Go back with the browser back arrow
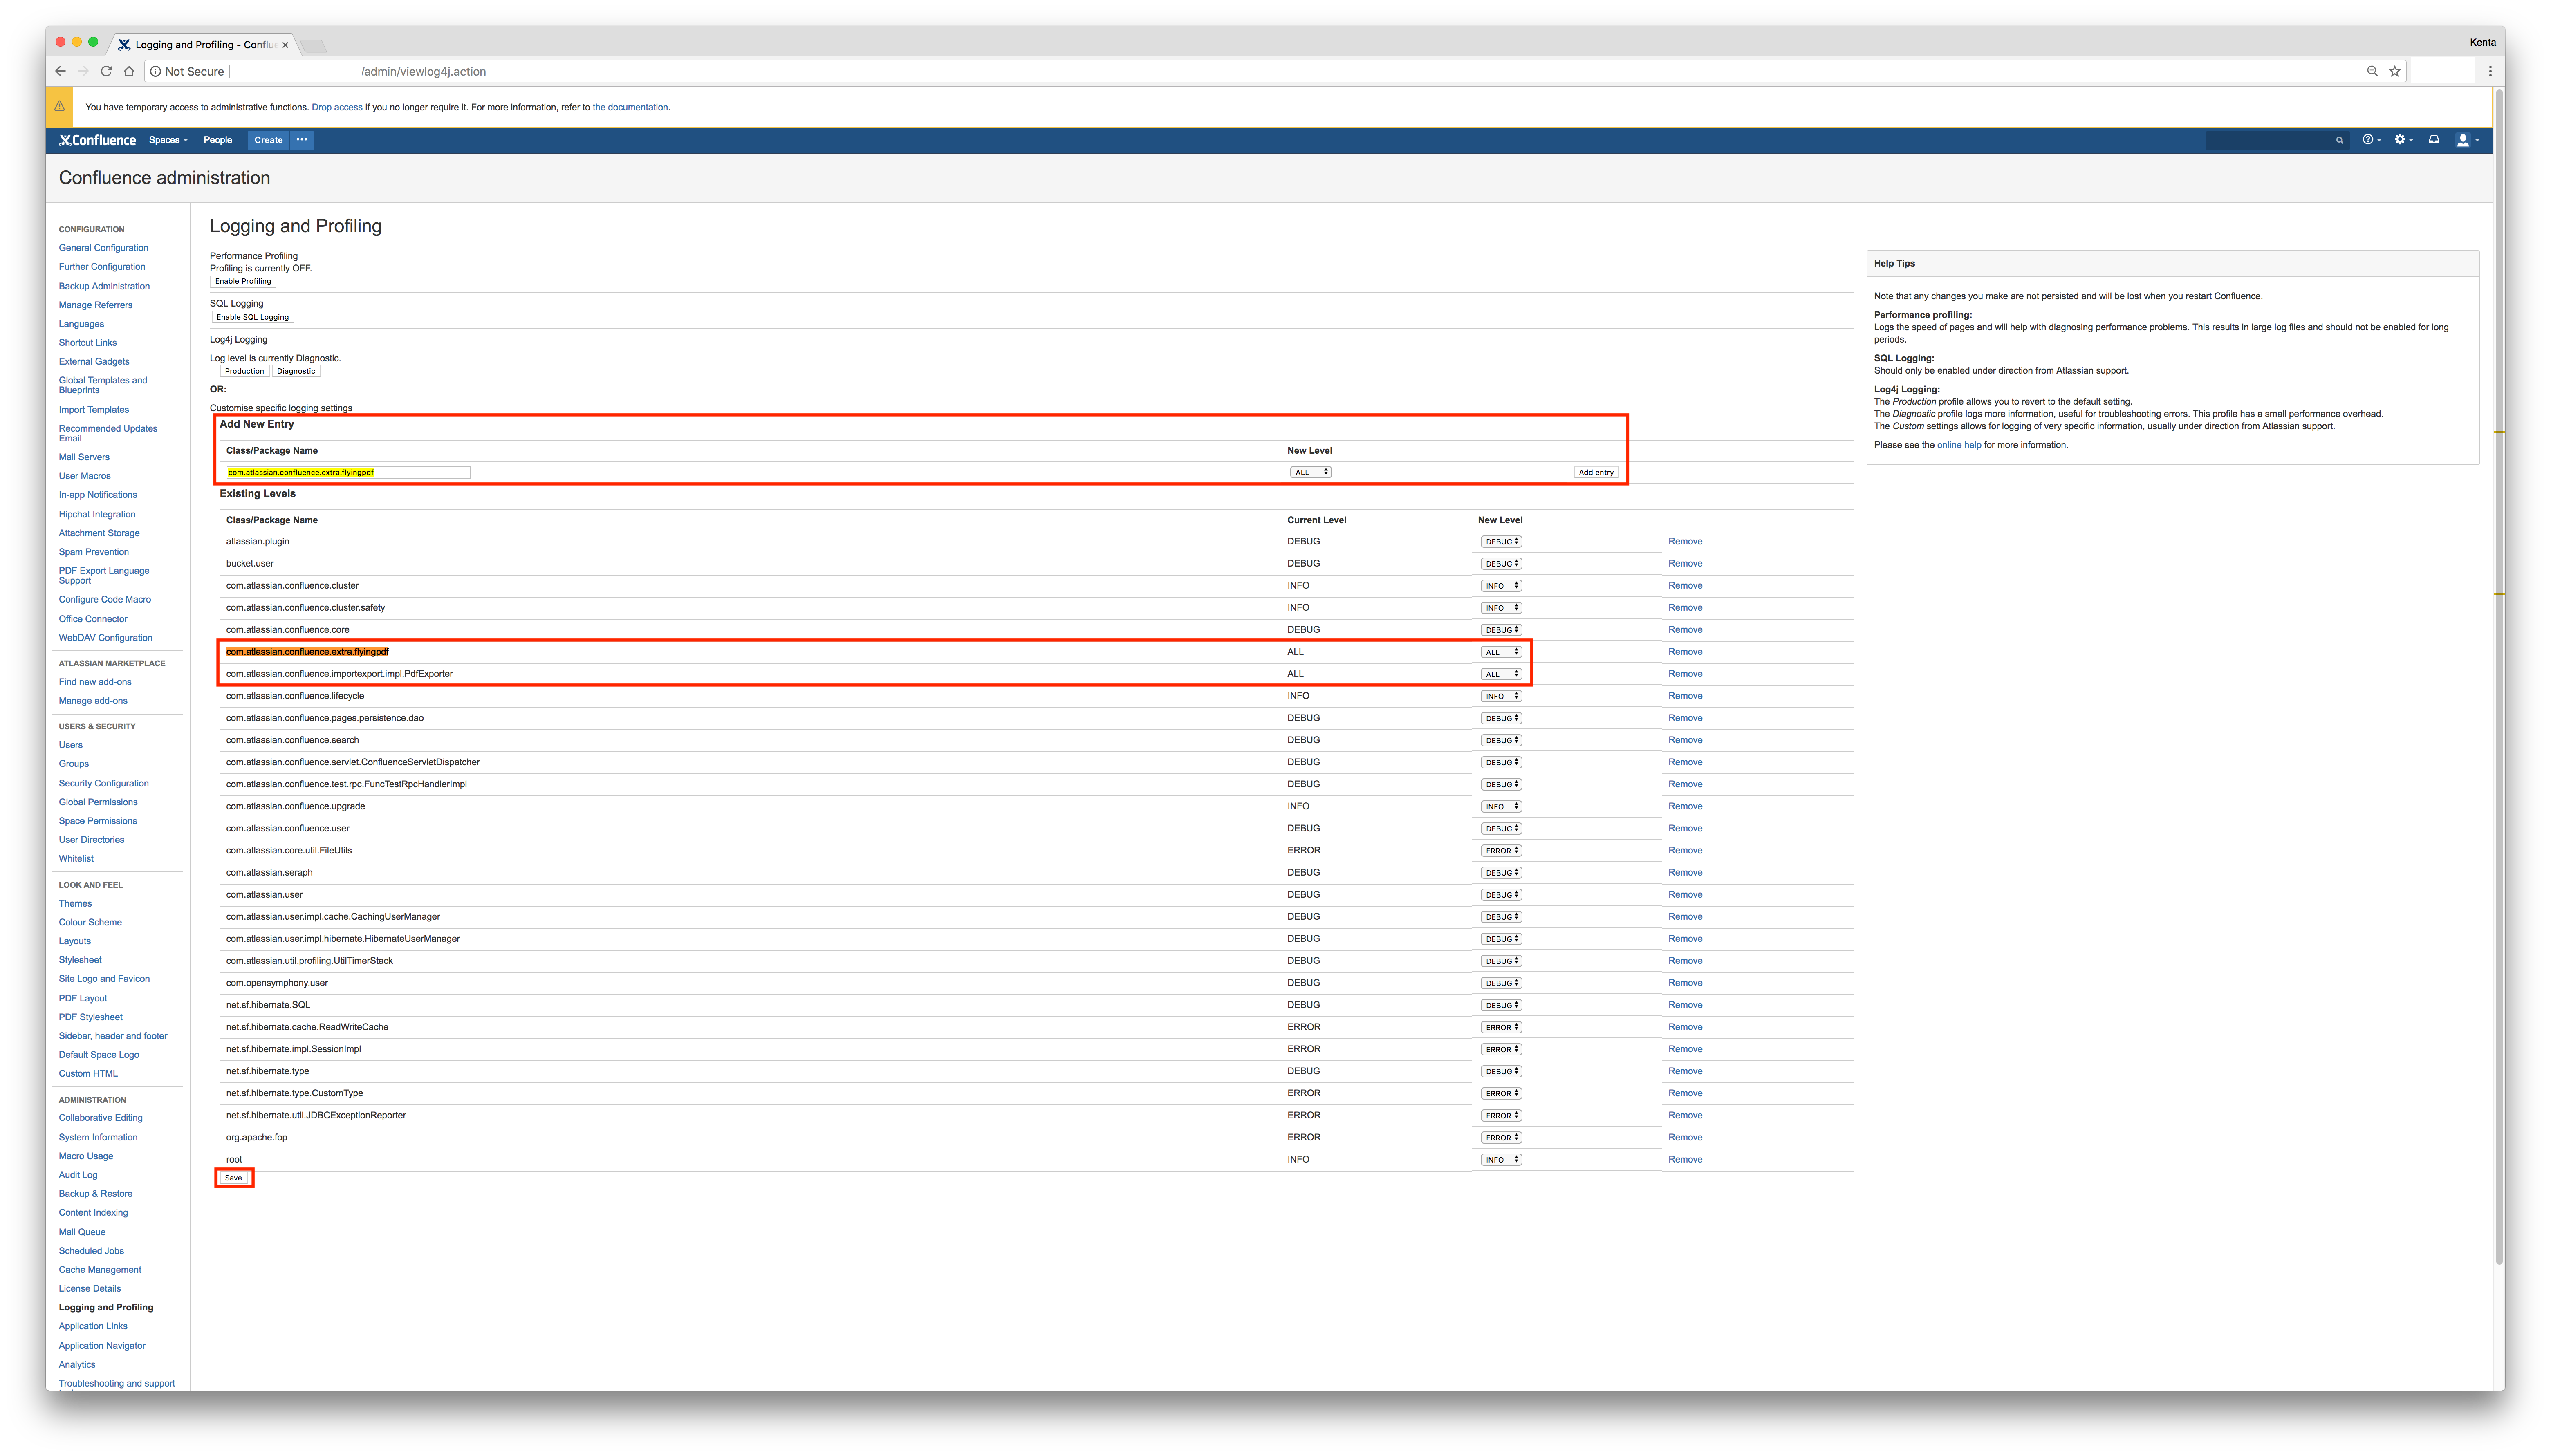2551x1456 pixels. (60, 71)
